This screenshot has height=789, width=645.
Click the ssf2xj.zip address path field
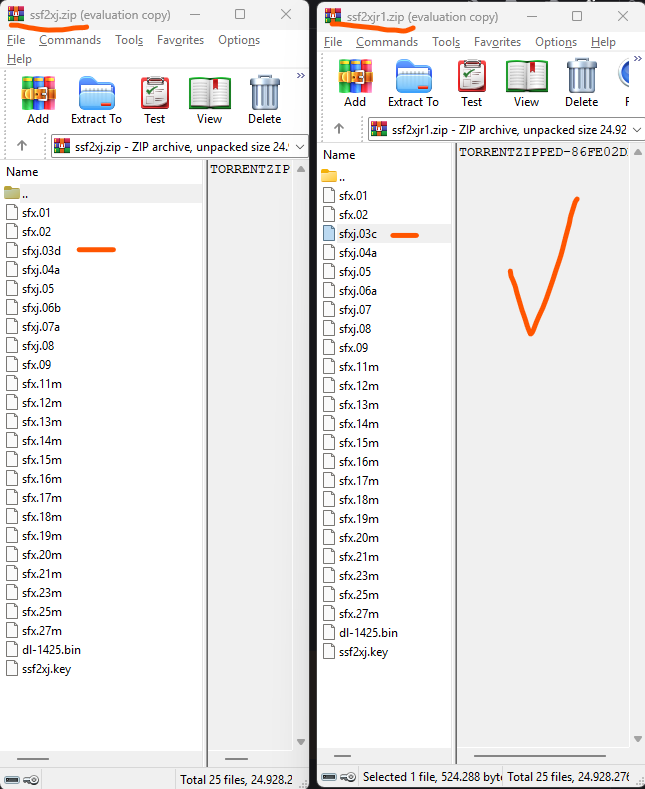point(179,146)
